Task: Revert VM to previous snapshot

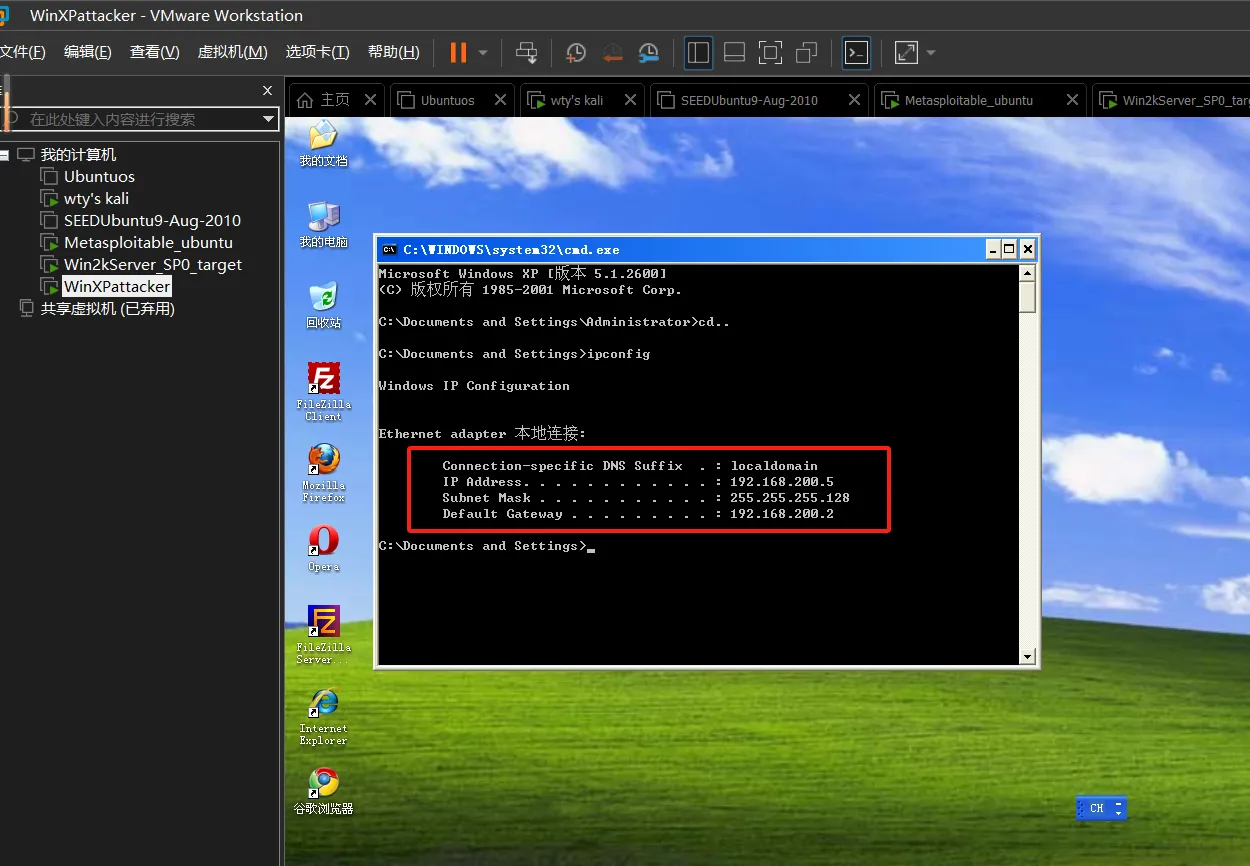Action: point(613,53)
